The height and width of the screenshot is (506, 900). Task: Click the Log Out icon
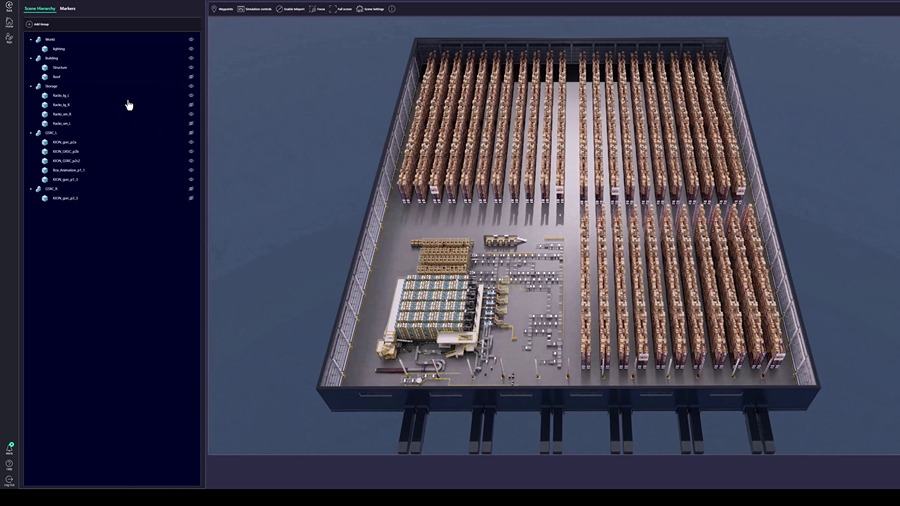(9, 480)
